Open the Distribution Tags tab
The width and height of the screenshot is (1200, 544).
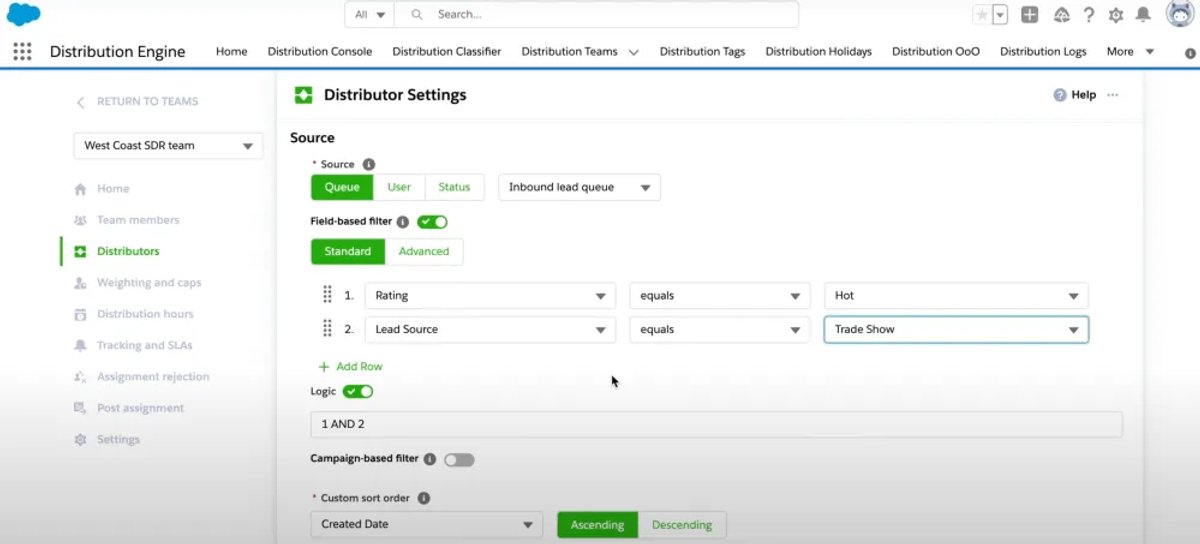702,52
